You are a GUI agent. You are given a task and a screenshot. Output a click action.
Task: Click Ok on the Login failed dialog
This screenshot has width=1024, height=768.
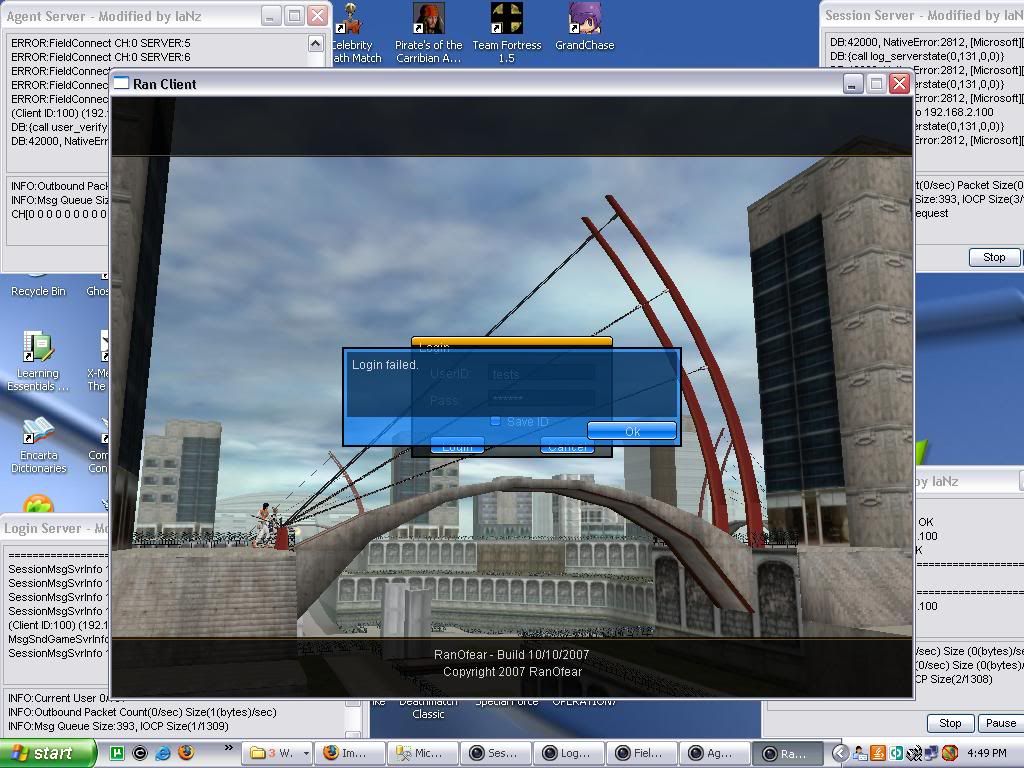click(631, 431)
